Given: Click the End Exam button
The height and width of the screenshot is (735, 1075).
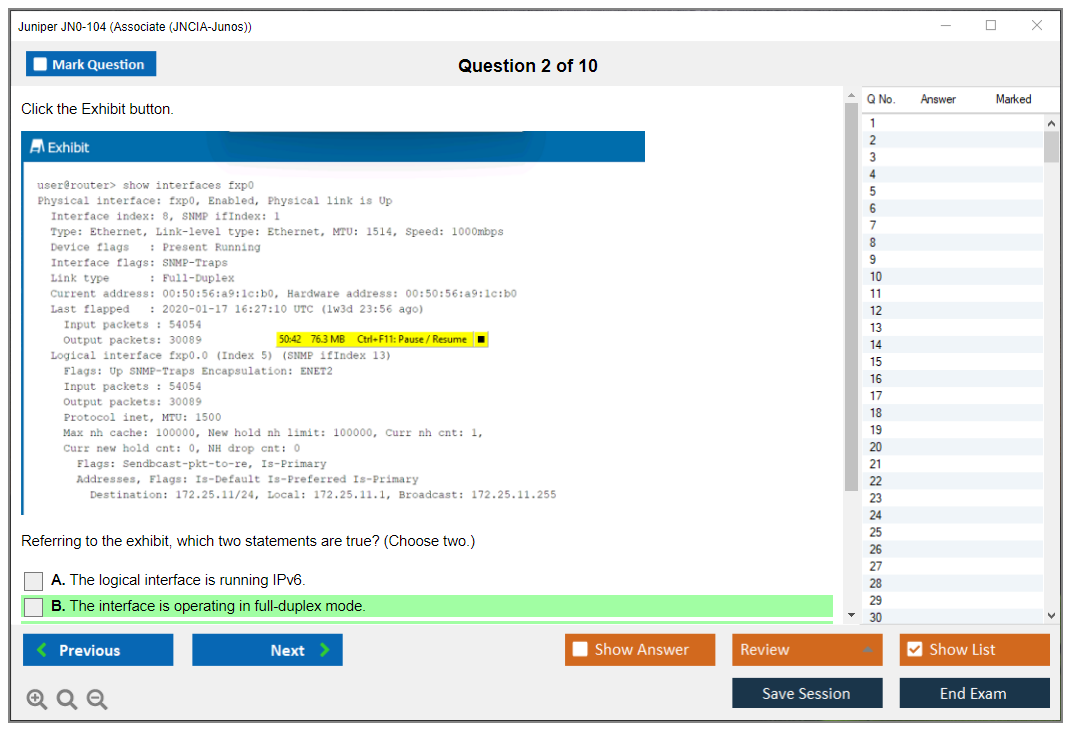Looking at the screenshot, I should click(974, 693).
